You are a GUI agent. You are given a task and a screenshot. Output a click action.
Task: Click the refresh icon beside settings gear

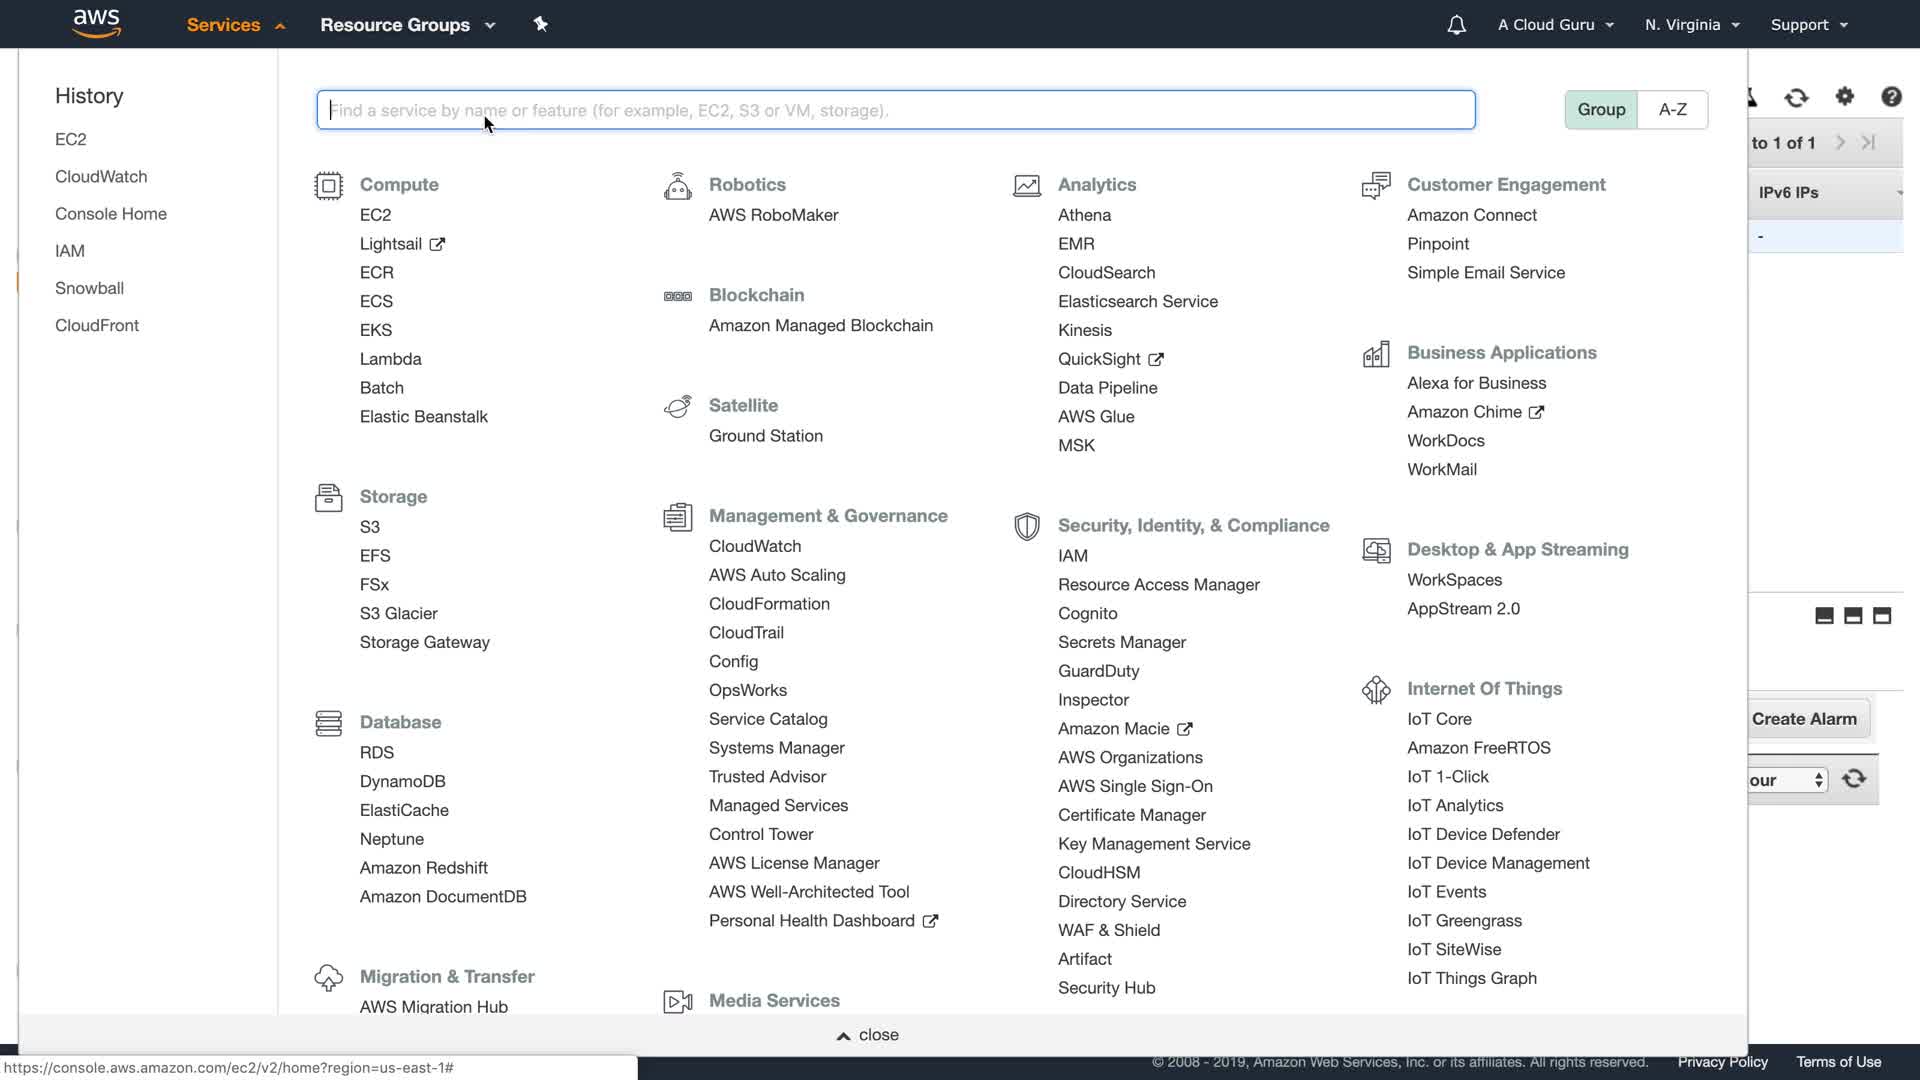[x=1796, y=97]
